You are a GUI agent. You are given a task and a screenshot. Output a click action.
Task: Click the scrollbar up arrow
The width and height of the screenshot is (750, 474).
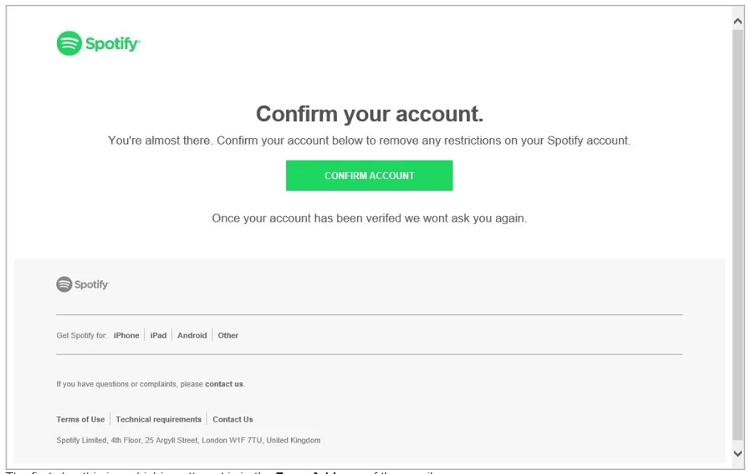click(738, 22)
